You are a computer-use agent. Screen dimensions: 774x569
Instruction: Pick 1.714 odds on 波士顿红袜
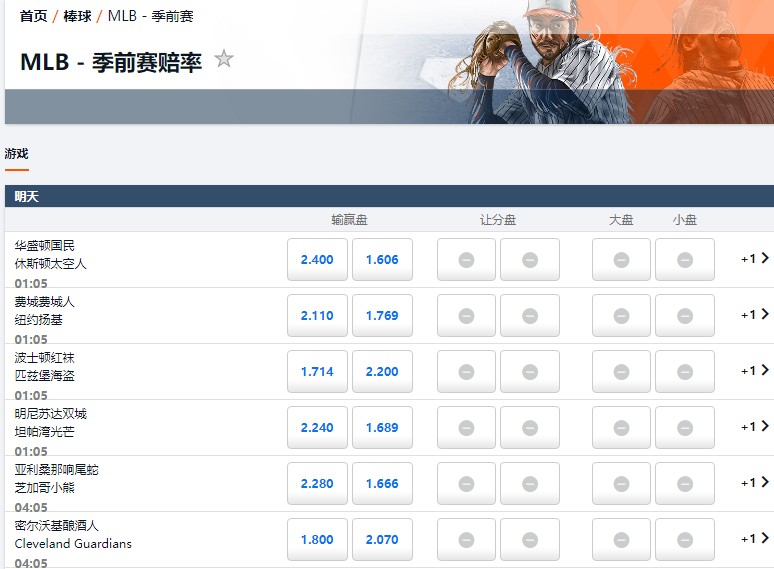pos(317,372)
